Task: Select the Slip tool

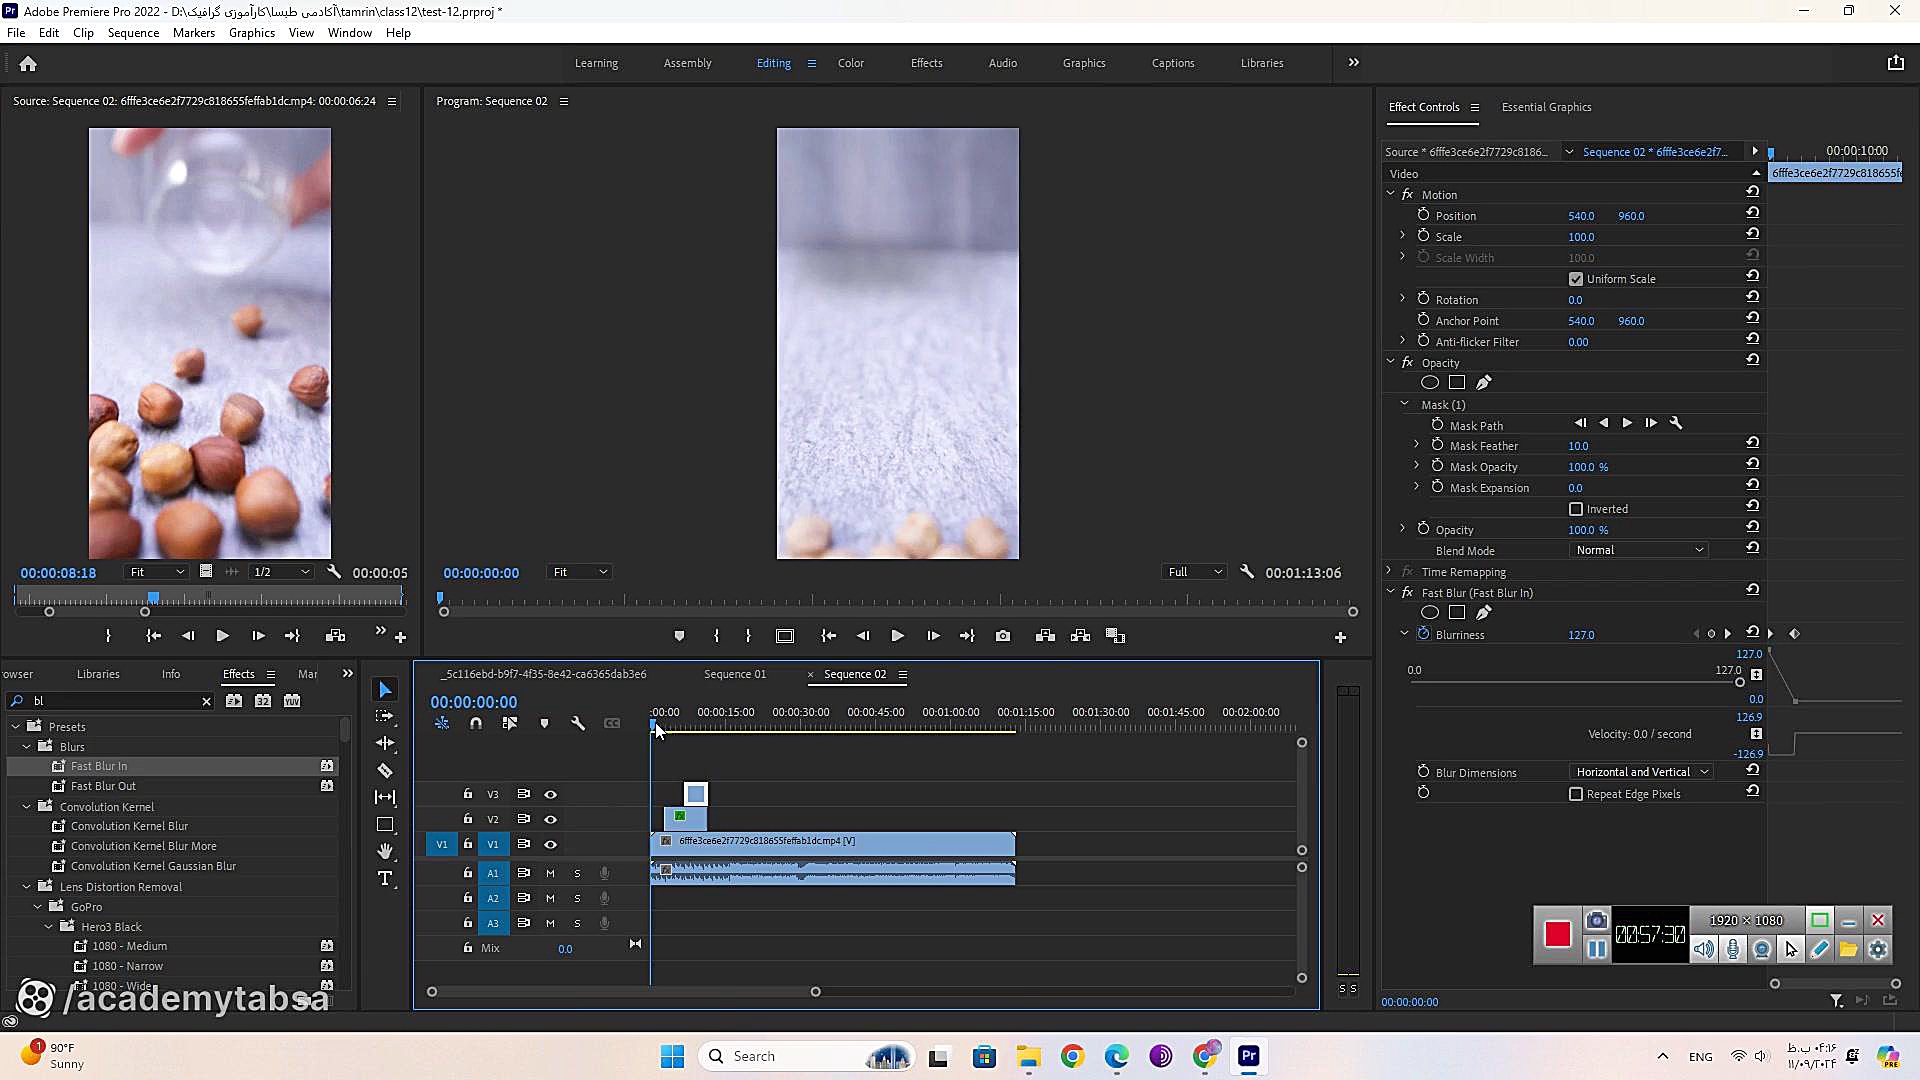Action: pyautogui.click(x=385, y=797)
